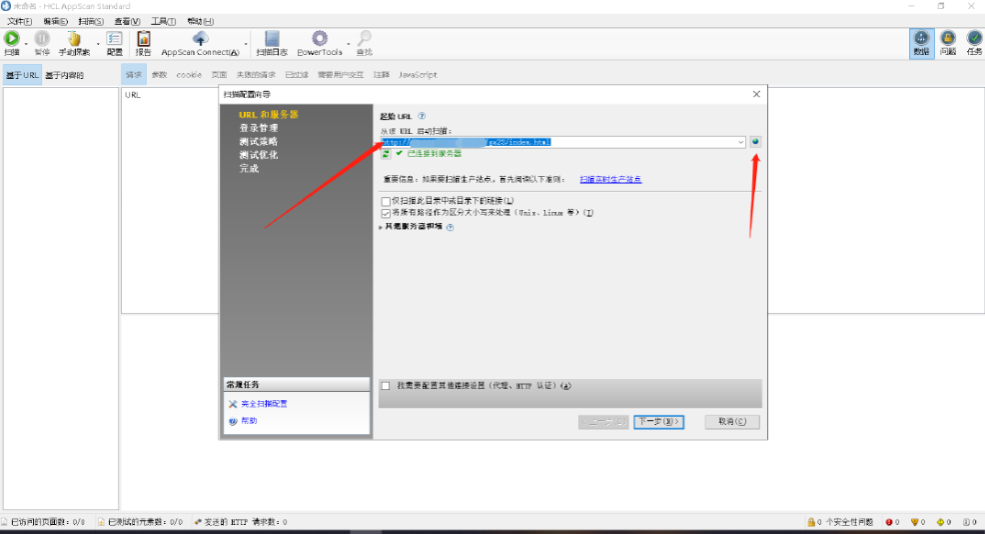Select 登录管理 wizard step
This screenshot has width=985, height=534.
click(258, 128)
